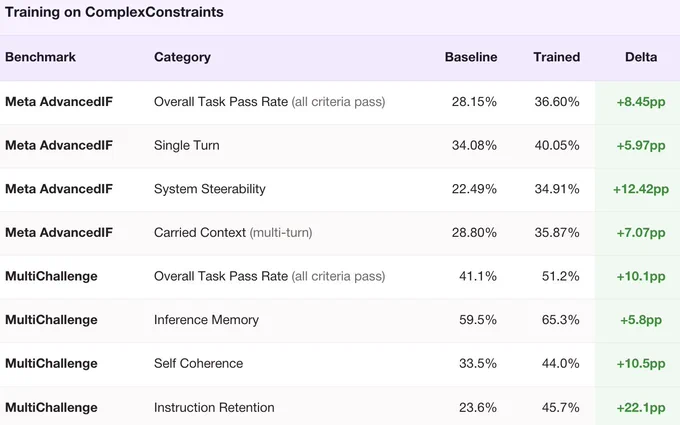The image size is (680, 425).
Task: Select the Baseline column header
Action: tap(471, 57)
